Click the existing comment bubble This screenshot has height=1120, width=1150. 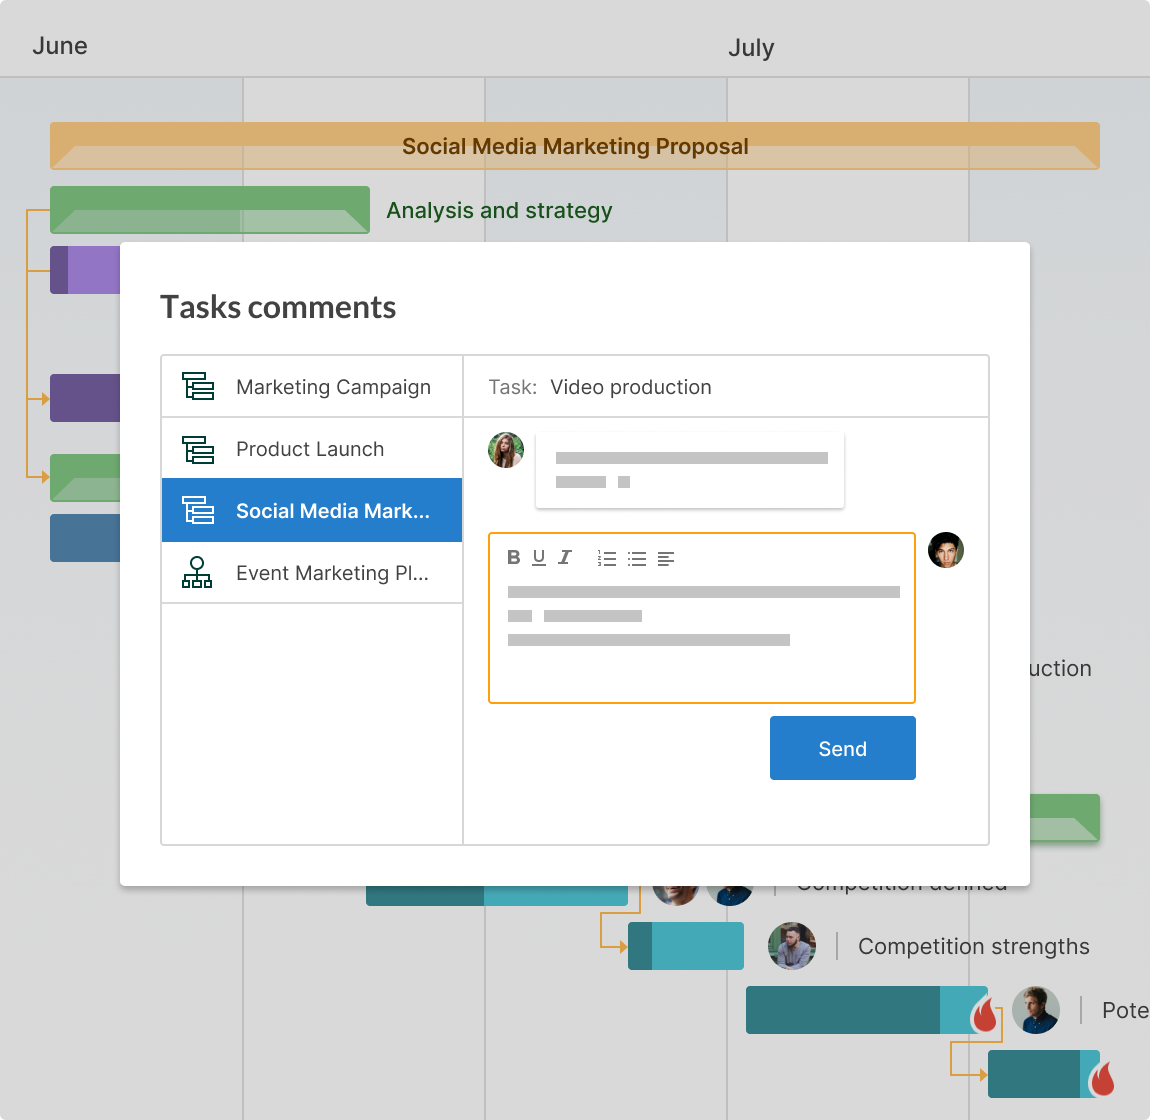pyautogui.click(x=690, y=470)
